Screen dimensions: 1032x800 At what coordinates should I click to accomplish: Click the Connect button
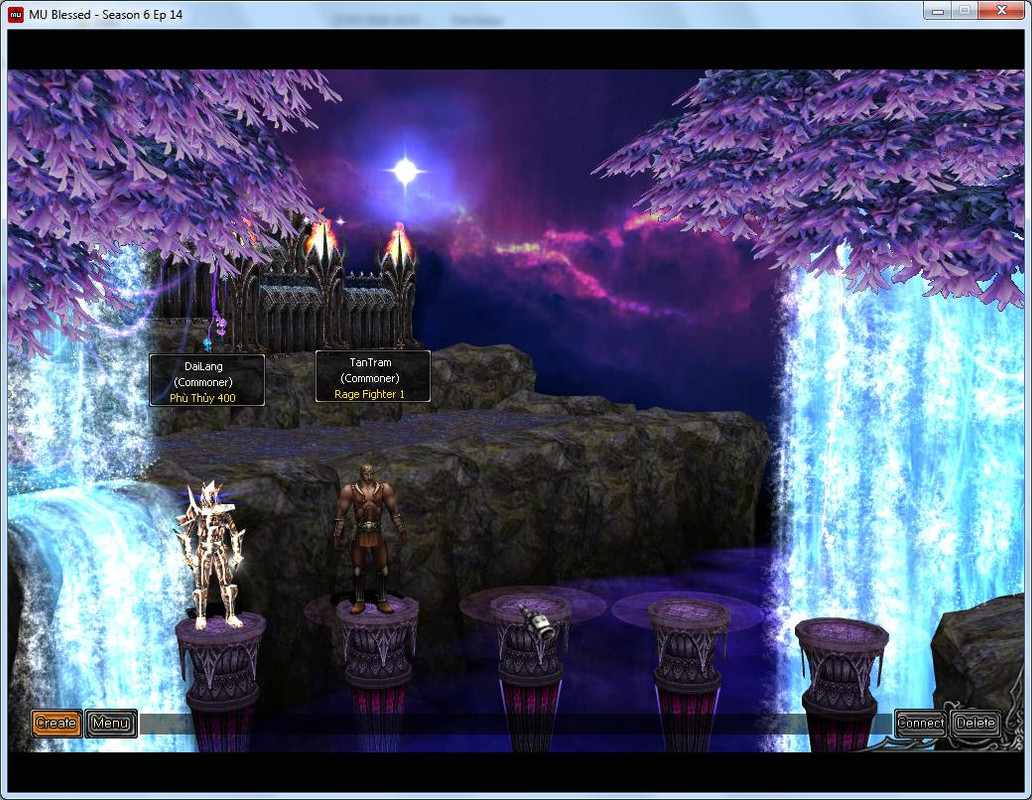click(x=920, y=723)
